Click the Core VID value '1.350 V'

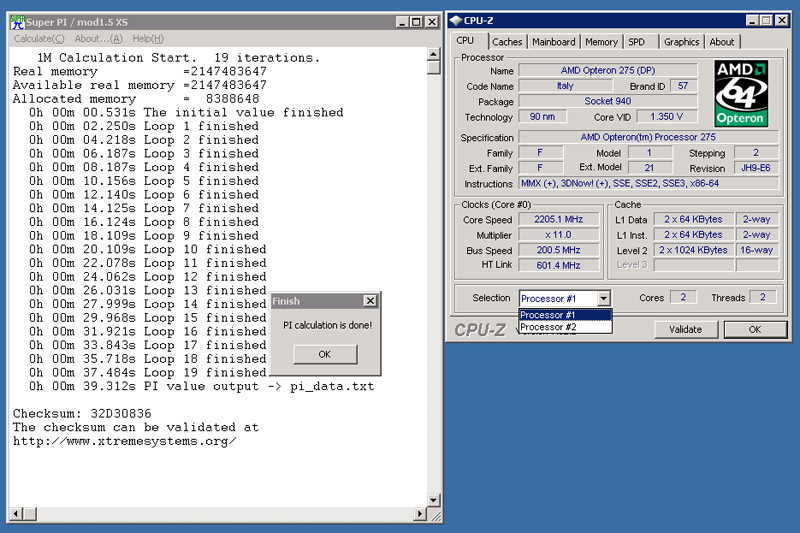pyautogui.click(x=666, y=117)
